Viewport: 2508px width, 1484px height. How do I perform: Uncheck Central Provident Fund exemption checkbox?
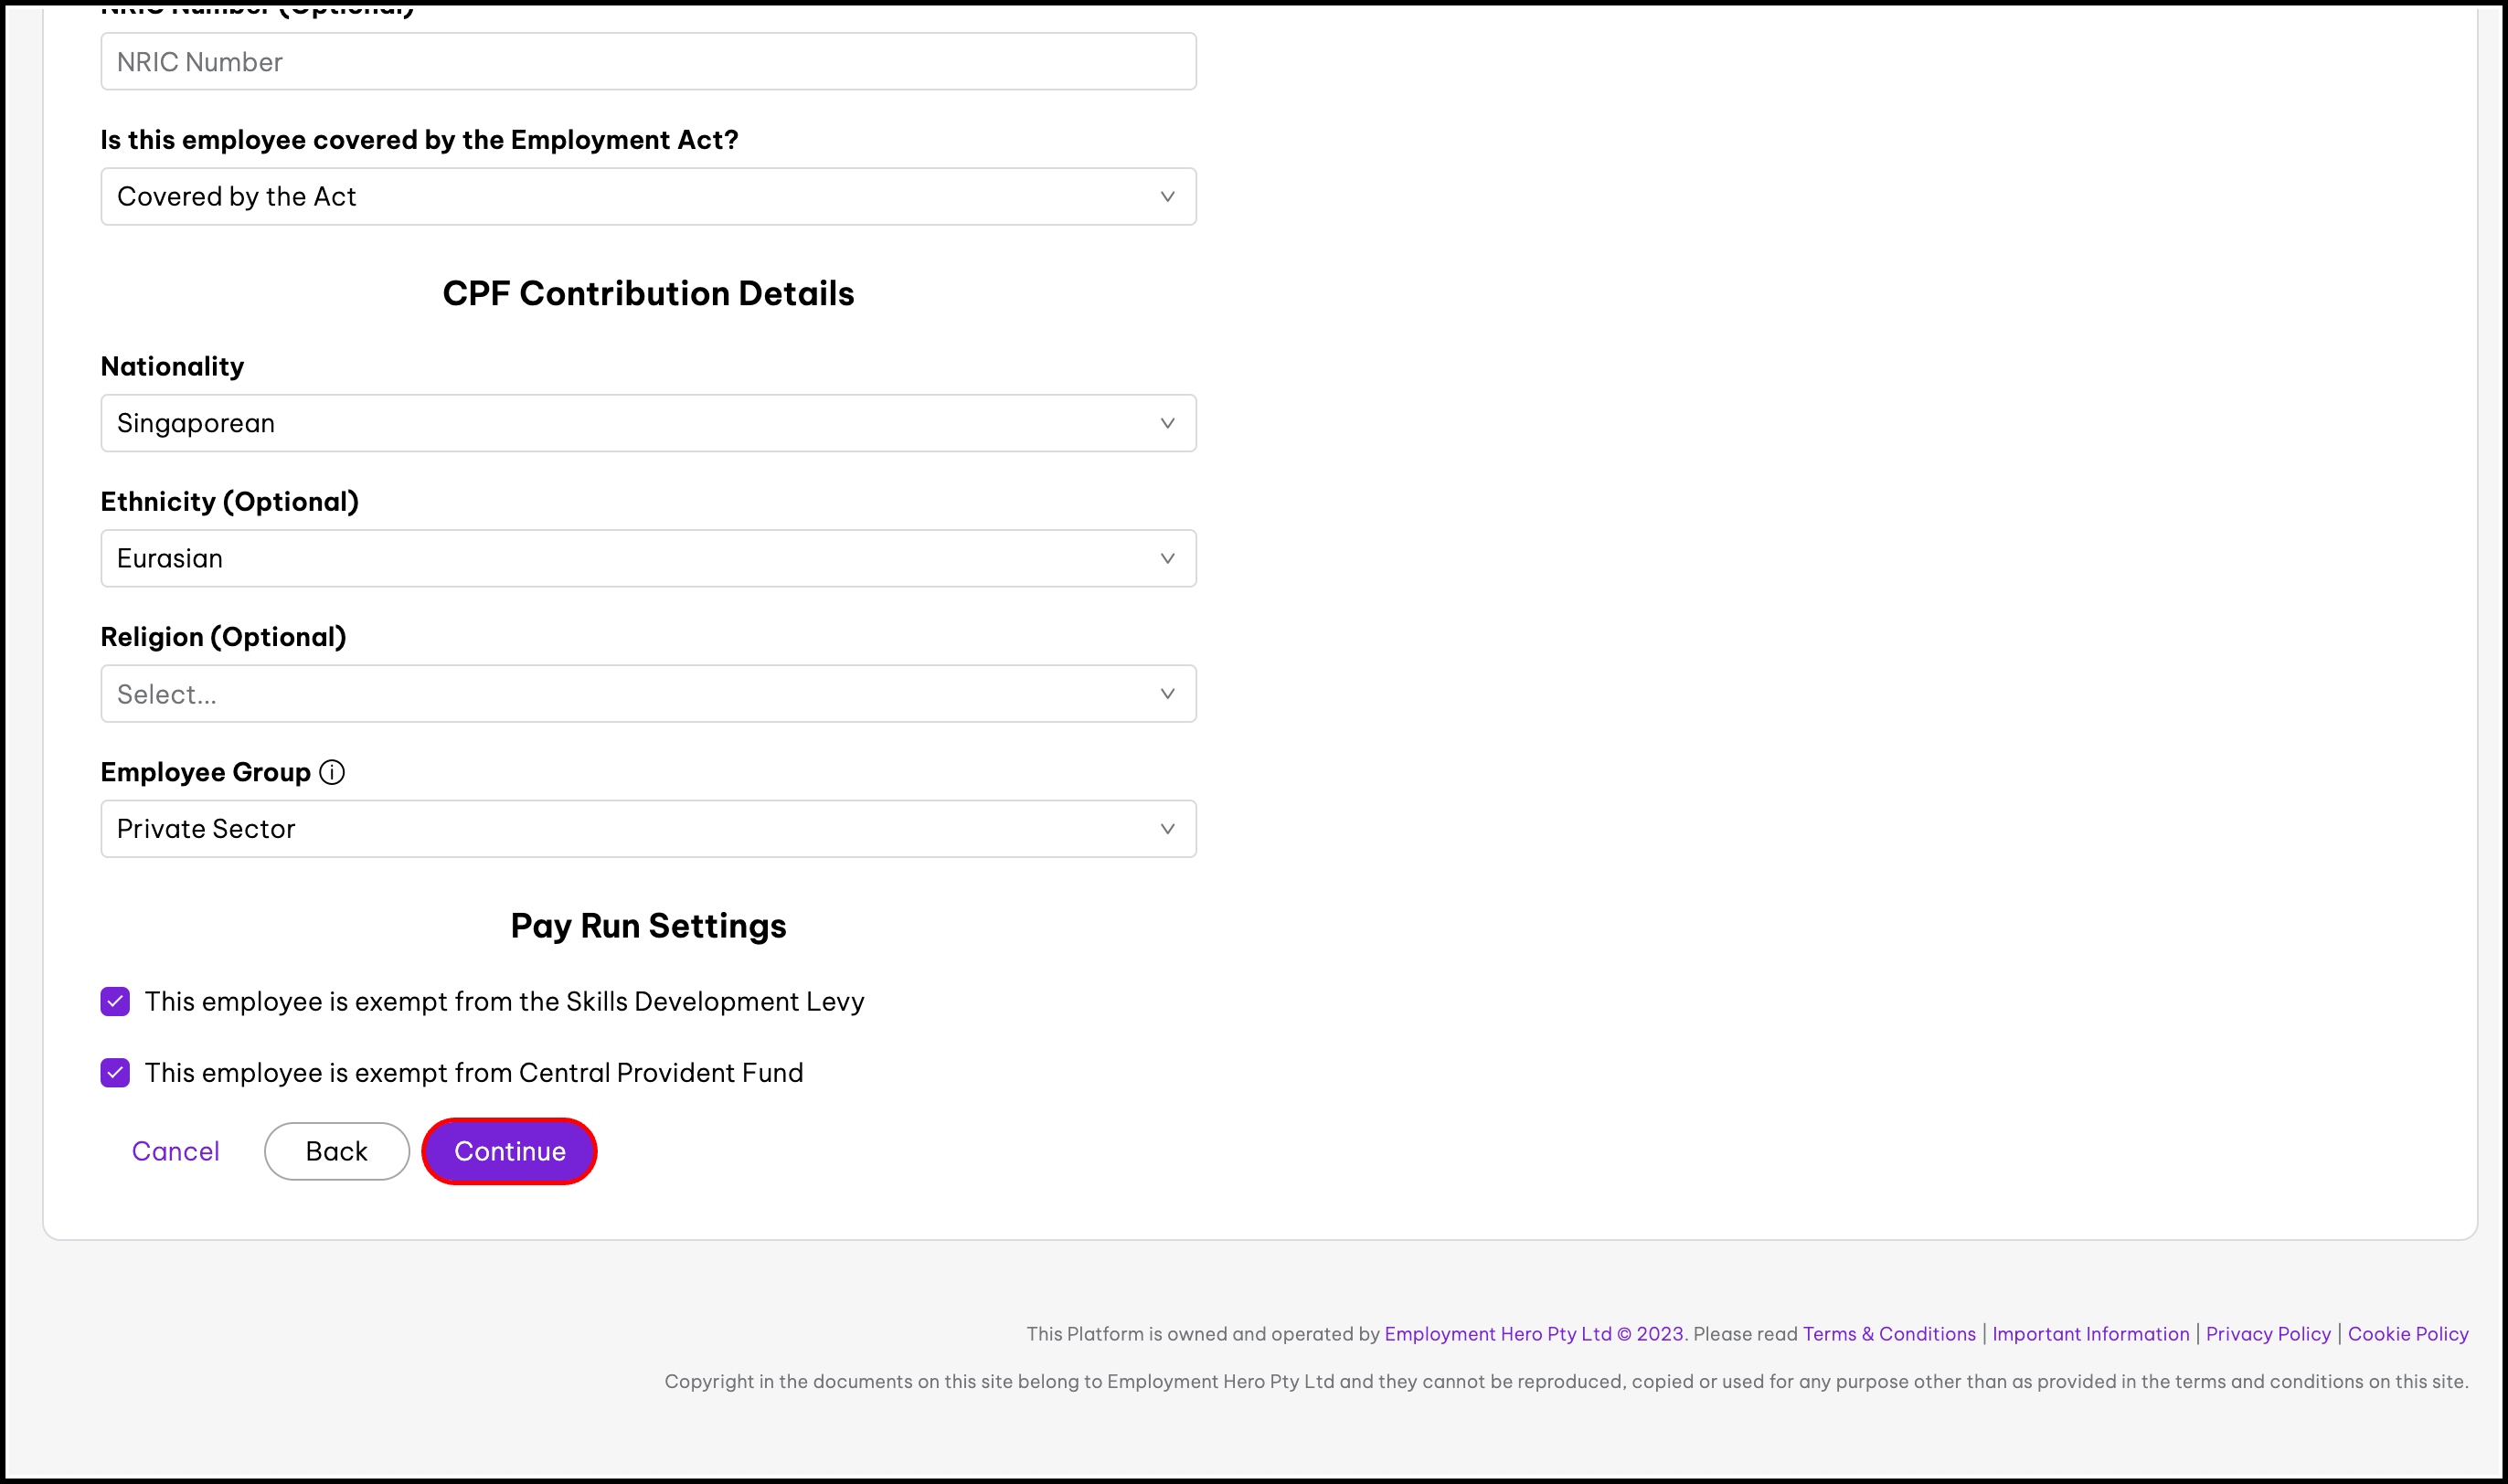tap(115, 1072)
